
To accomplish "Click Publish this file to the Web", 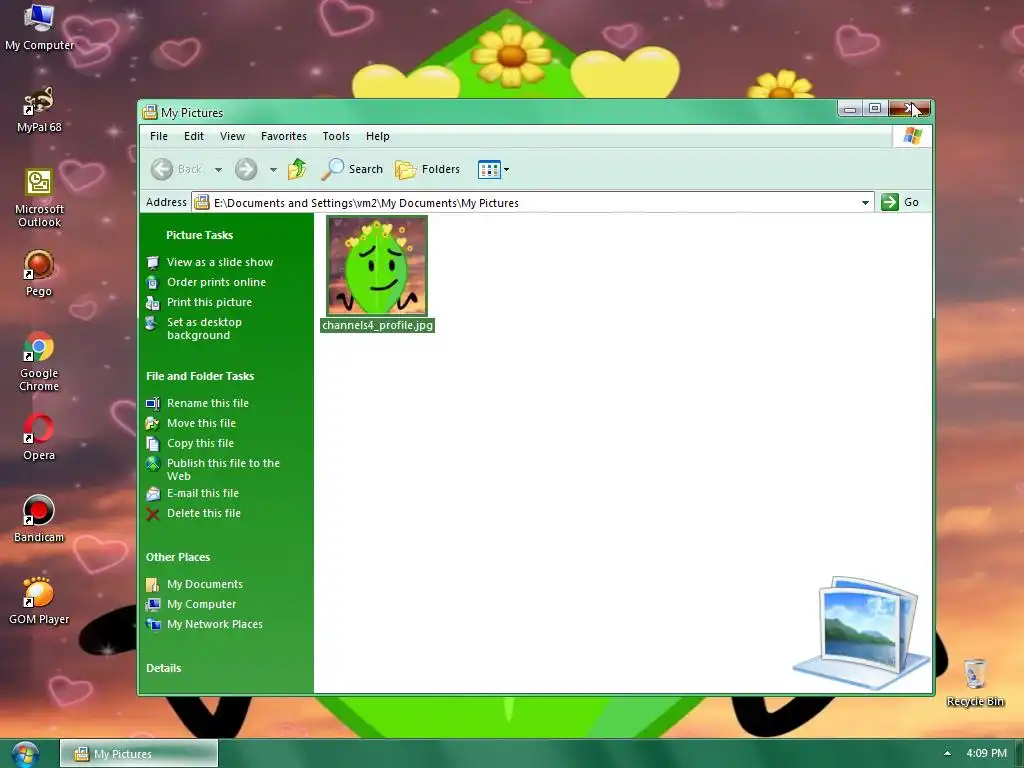I will tap(223, 470).
